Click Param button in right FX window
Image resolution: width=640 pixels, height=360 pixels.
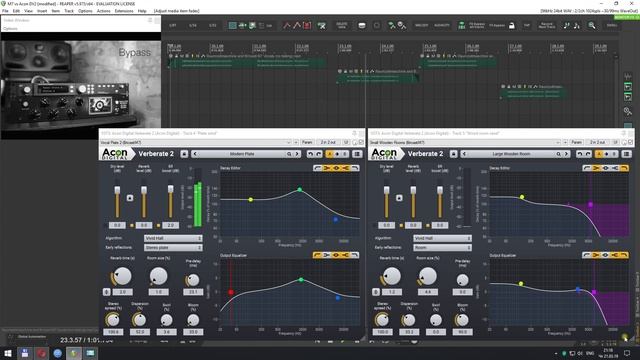pyautogui.click(x=576, y=142)
